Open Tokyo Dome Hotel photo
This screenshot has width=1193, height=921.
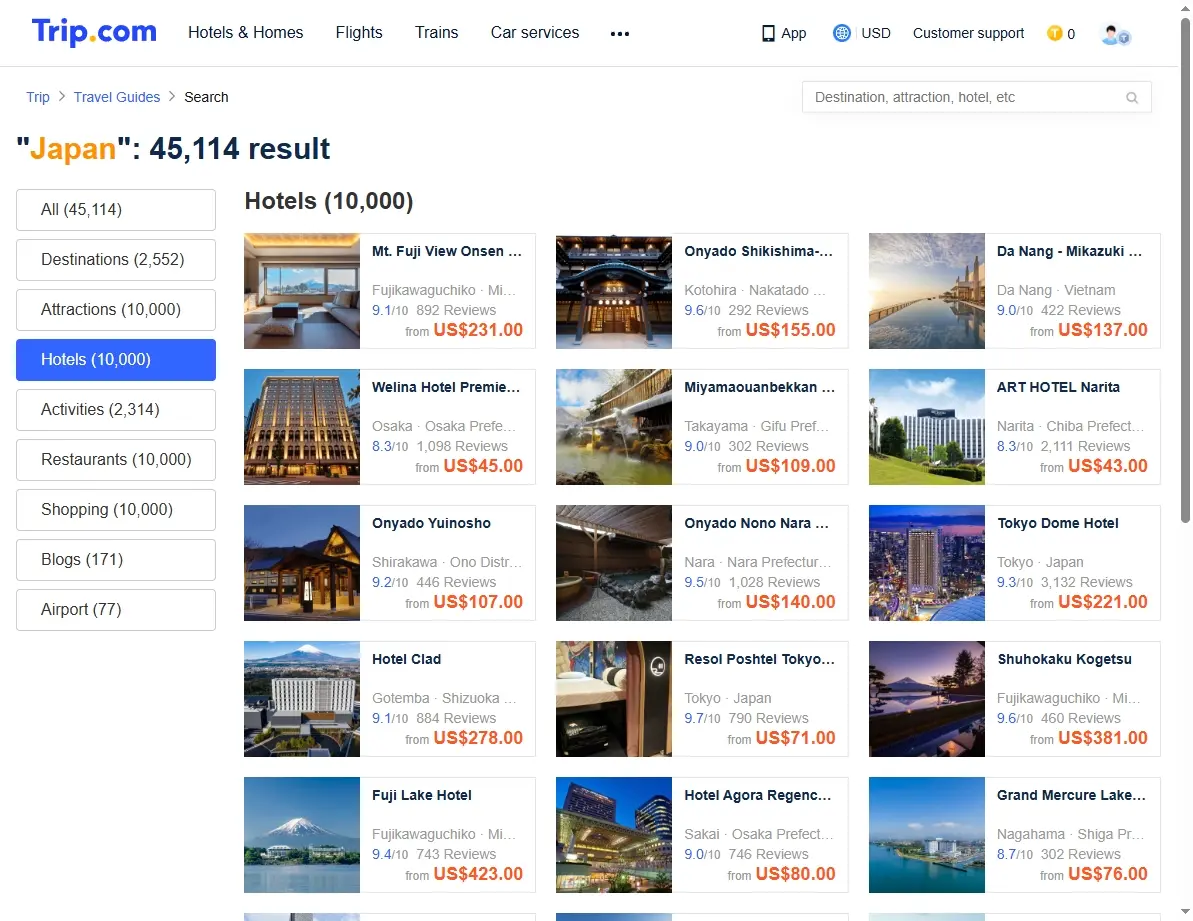coord(926,563)
